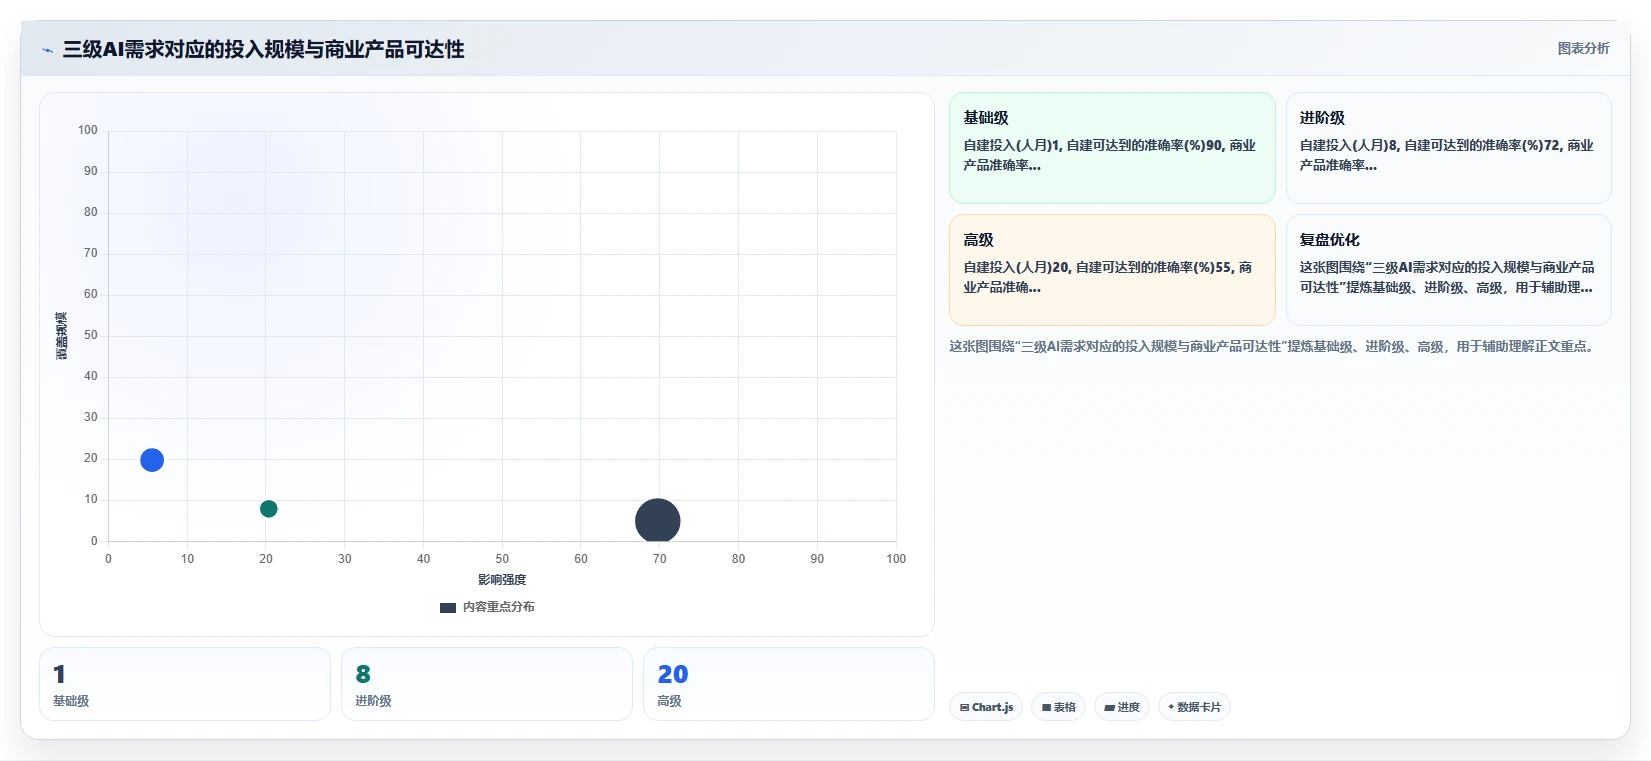Open the 进阶级 summary card
This screenshot has height=761, width=1651.
coord(1448,148)
